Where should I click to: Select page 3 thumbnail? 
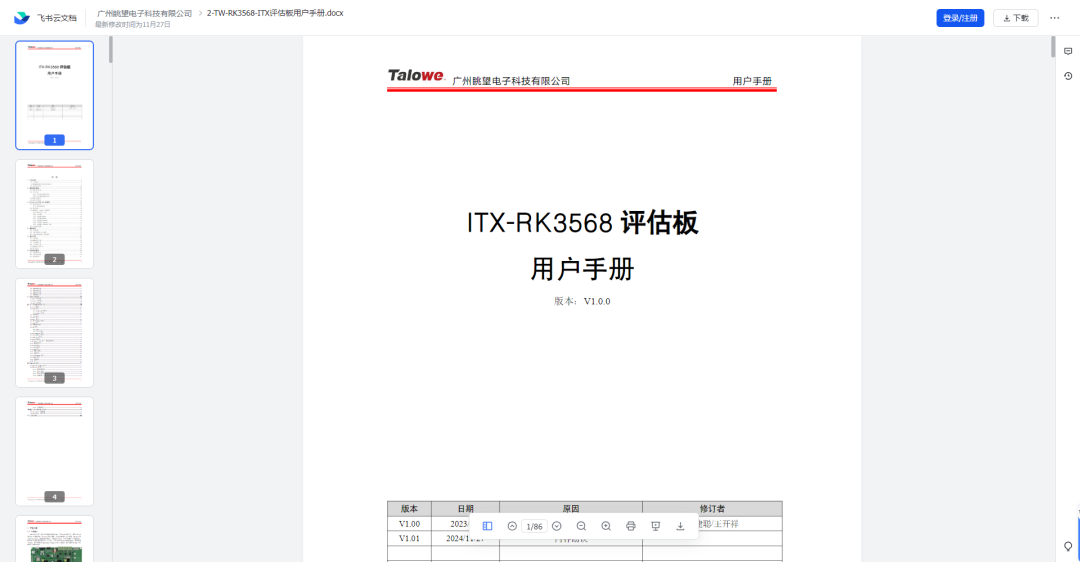54,333
